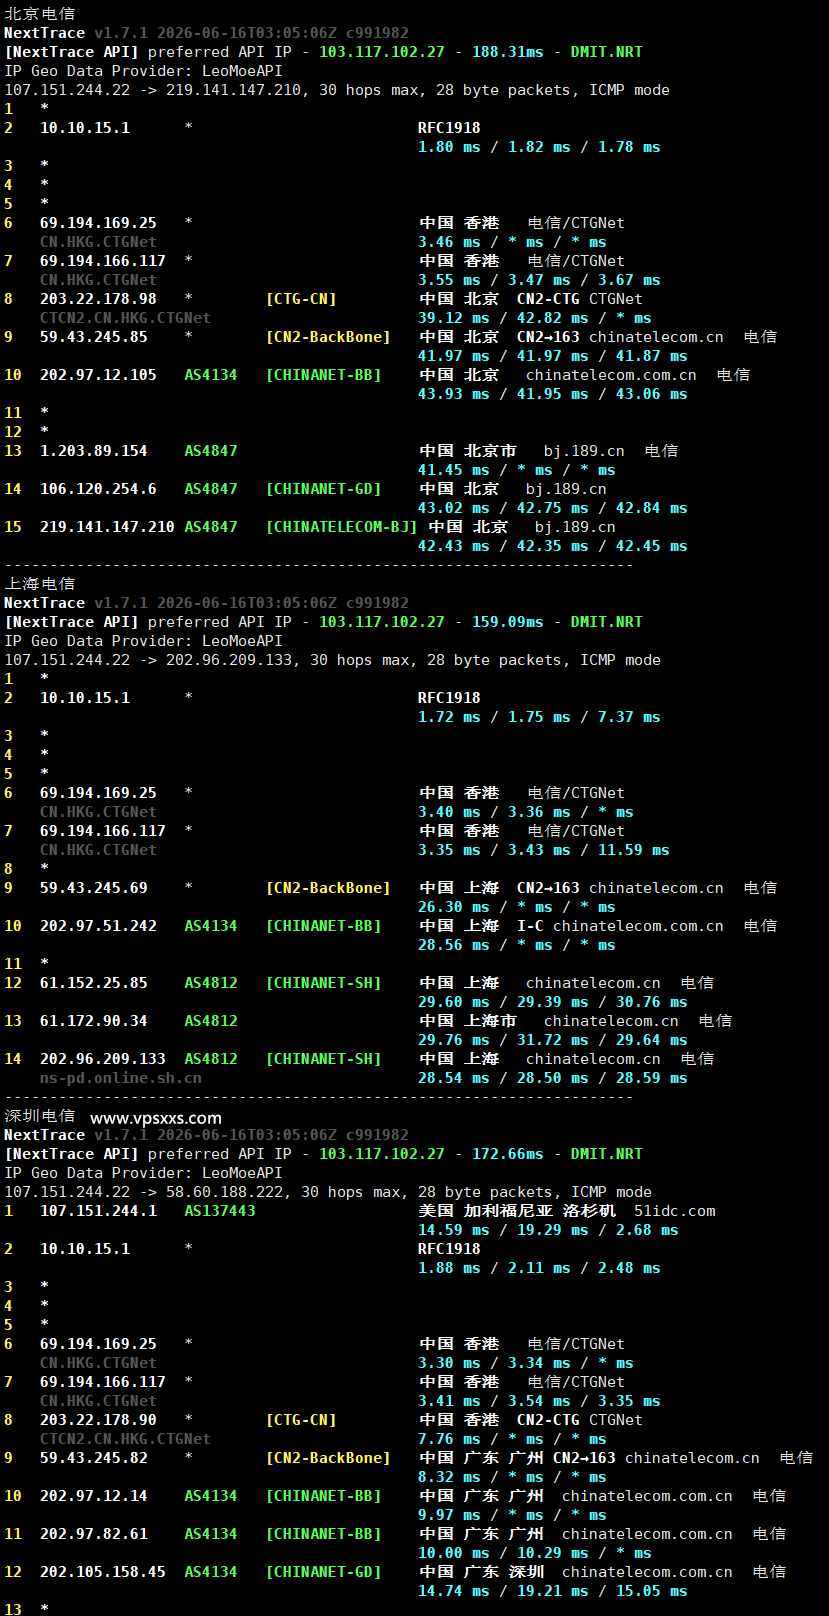Click the AS137443 AS number
The image size is (829, 1616).
(220, 1211)
